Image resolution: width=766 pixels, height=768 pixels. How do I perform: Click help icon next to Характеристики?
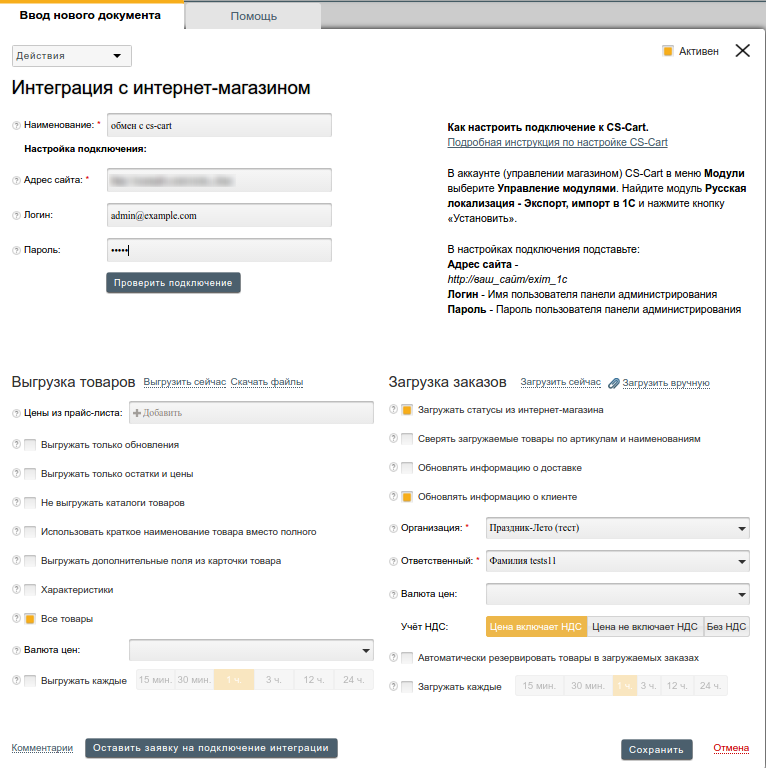(16, 590)
